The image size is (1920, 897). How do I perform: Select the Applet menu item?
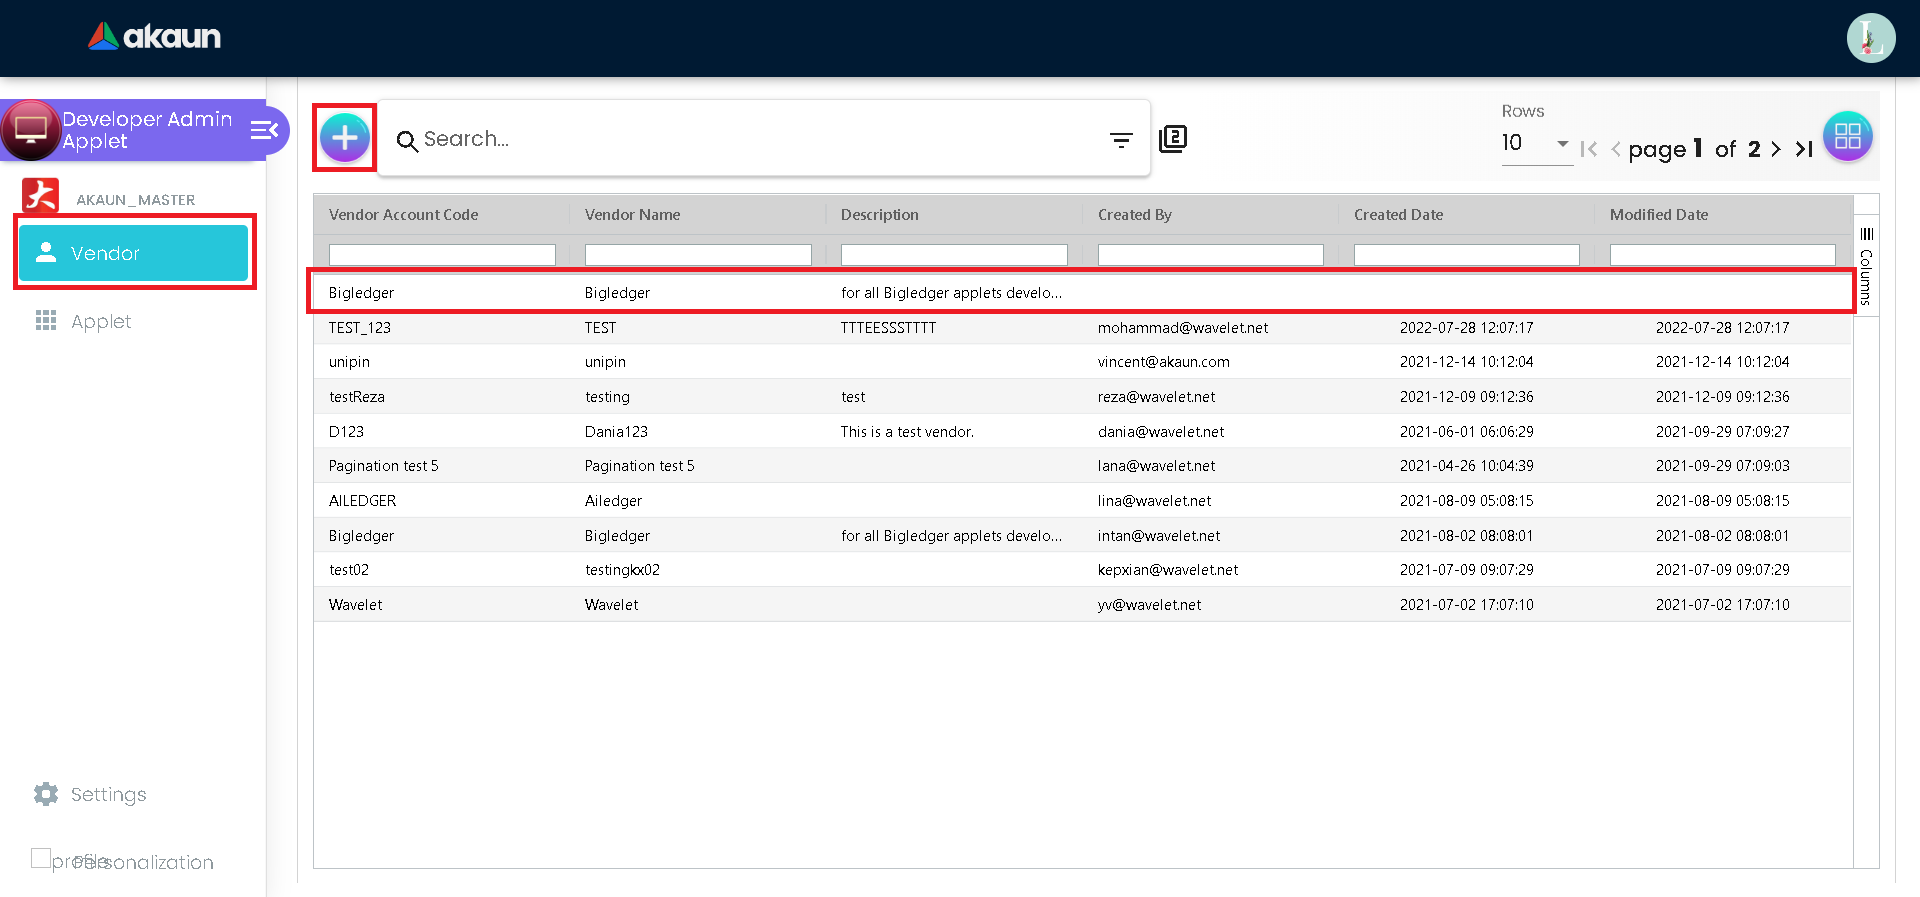pos(100,321)
